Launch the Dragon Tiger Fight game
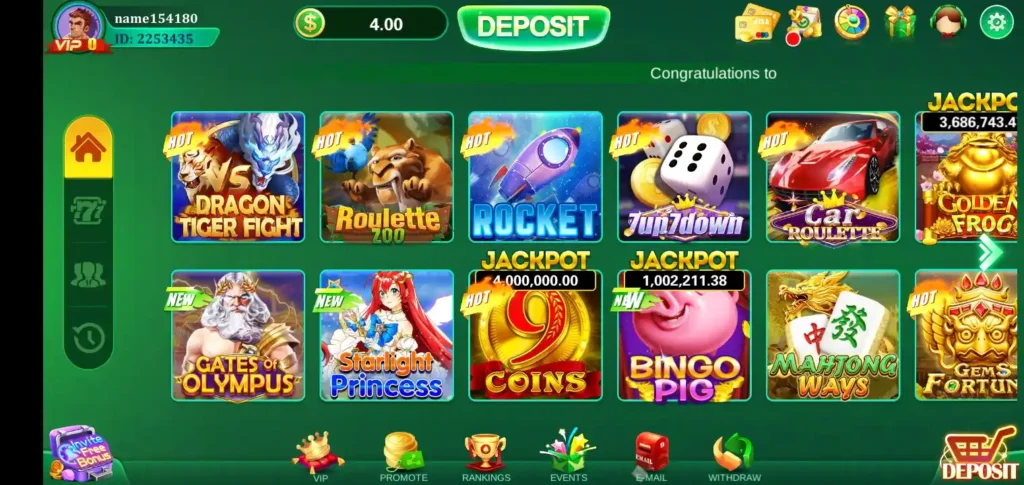 (238, 177)
